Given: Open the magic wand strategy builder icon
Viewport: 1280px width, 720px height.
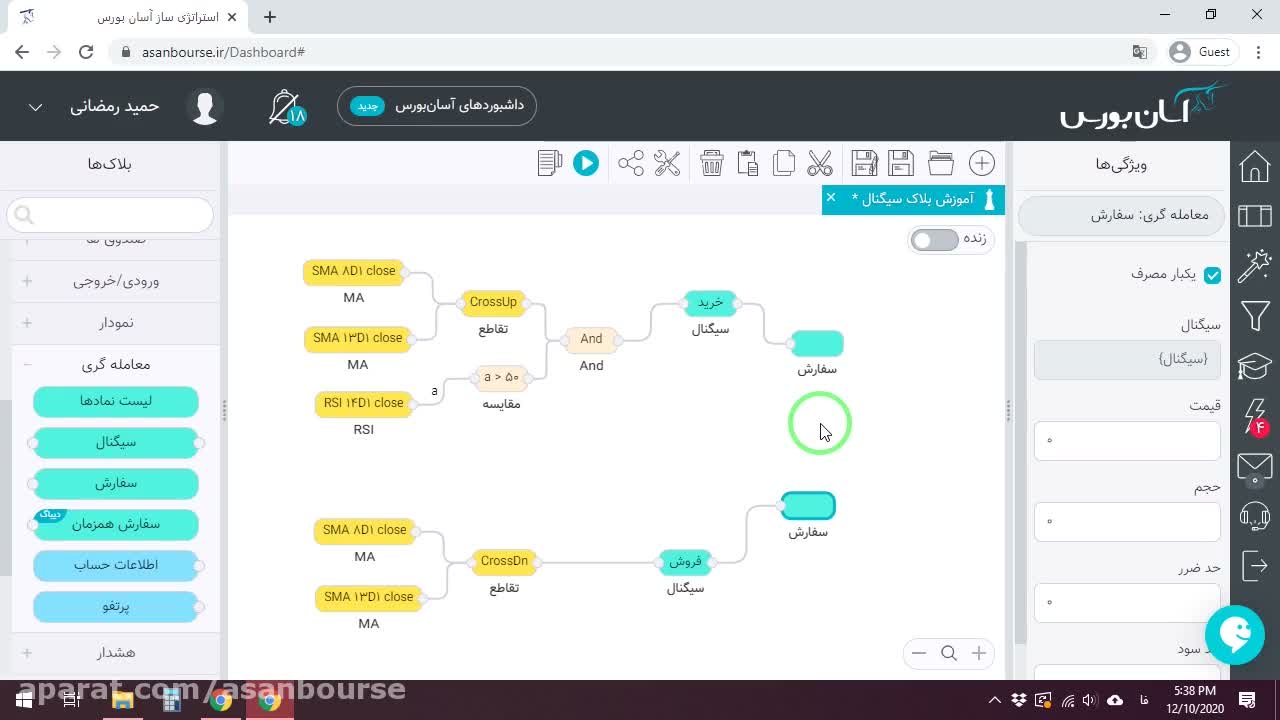Looking at the screenshot, I should click(1255, 266).
